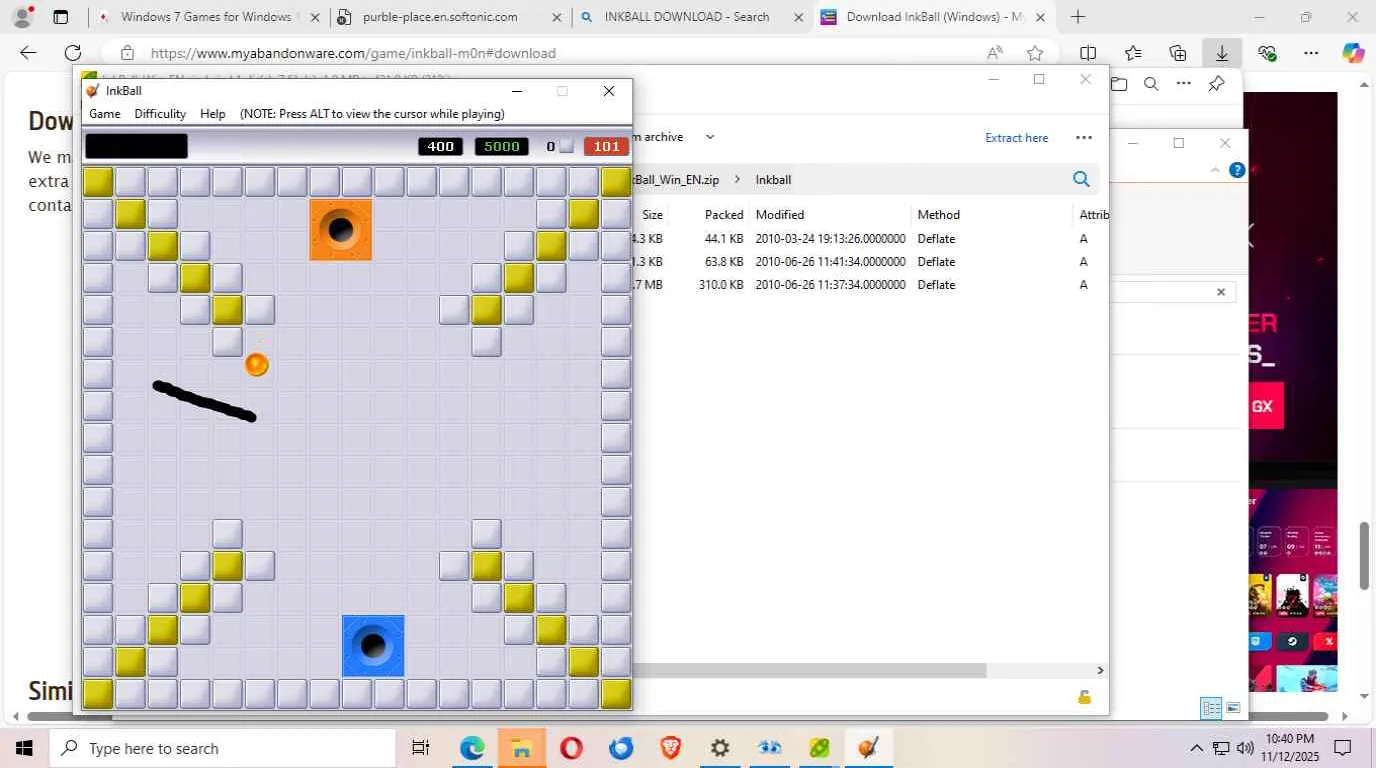Select the Inkball folder in archive breadcrumb
The height and width of the screenshot is (768, 1376).
tap(773, 180)
